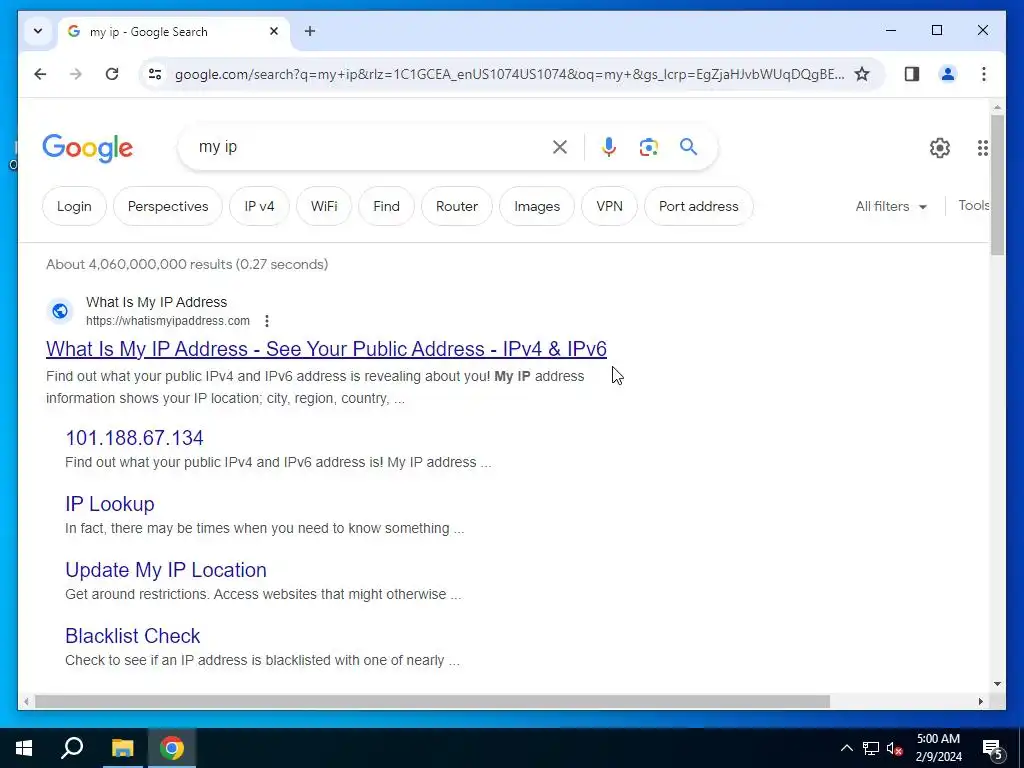Open the taskbar clock and date
Image resolution: width=1024 pixels, height=768 pixels.
(938, 748)
